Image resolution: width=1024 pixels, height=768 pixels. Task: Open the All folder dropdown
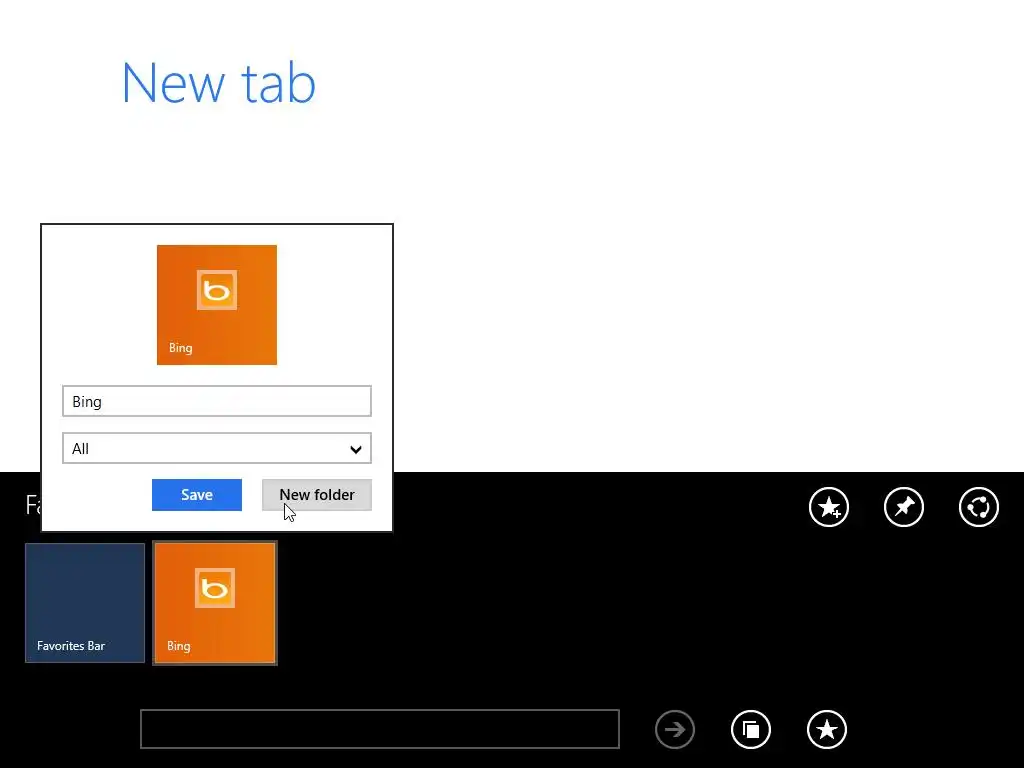tap(217, 449)
